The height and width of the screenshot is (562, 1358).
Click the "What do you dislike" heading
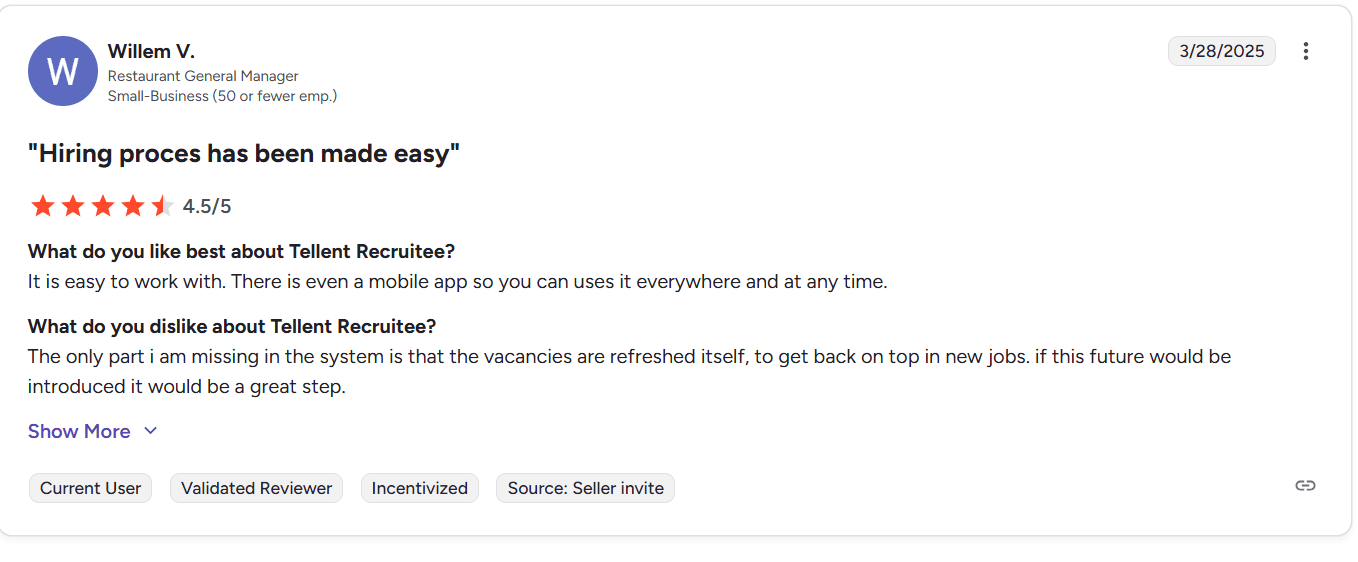[x=232, y=326]
